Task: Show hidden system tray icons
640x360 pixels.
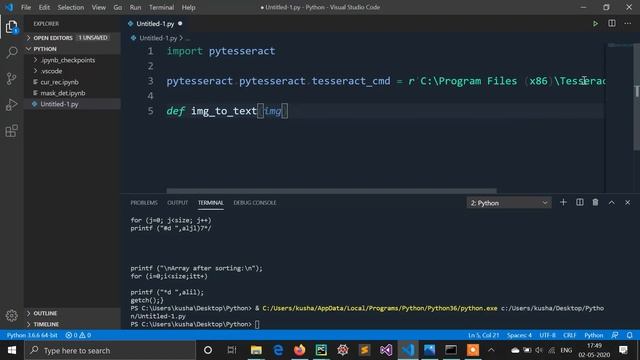Action: (491, 350)
